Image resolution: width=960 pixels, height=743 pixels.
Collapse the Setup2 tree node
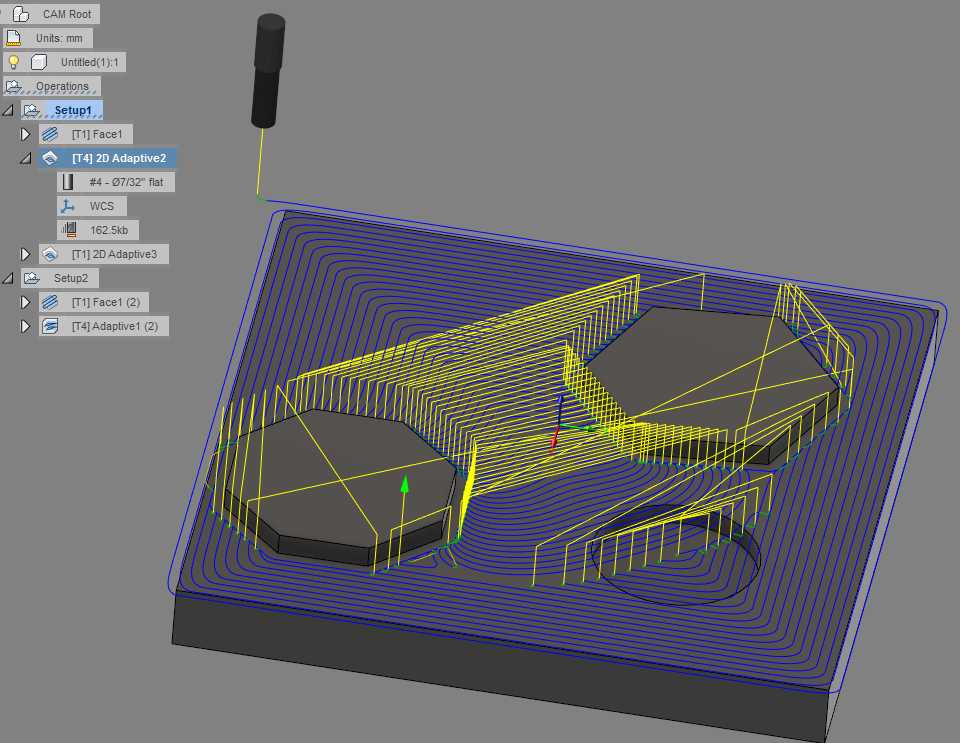(8, 278)
